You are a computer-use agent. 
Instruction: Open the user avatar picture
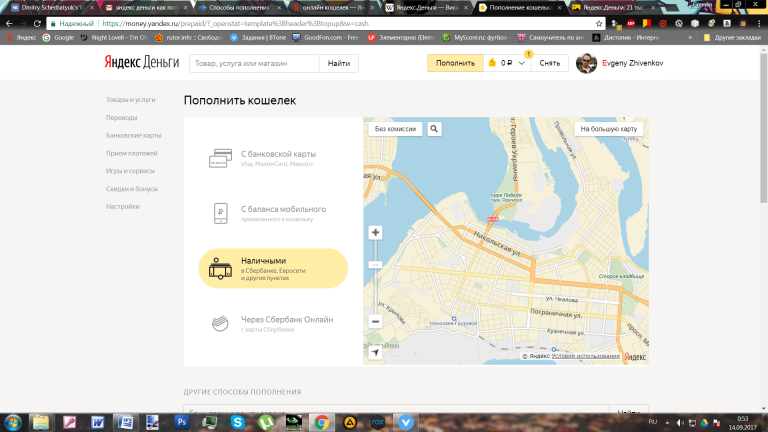[x=586, y=63]
